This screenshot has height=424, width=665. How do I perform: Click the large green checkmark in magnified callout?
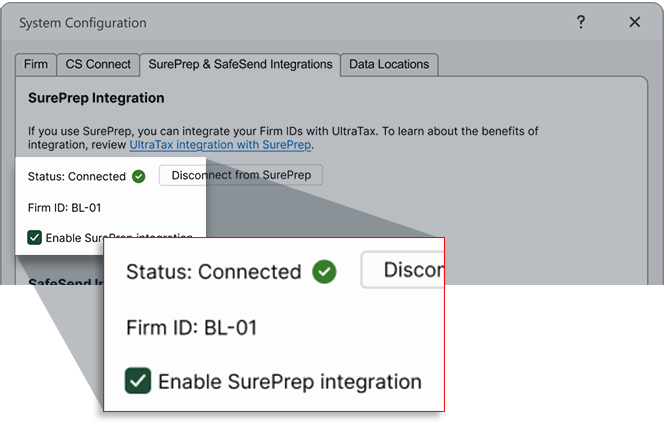(323, 271)
